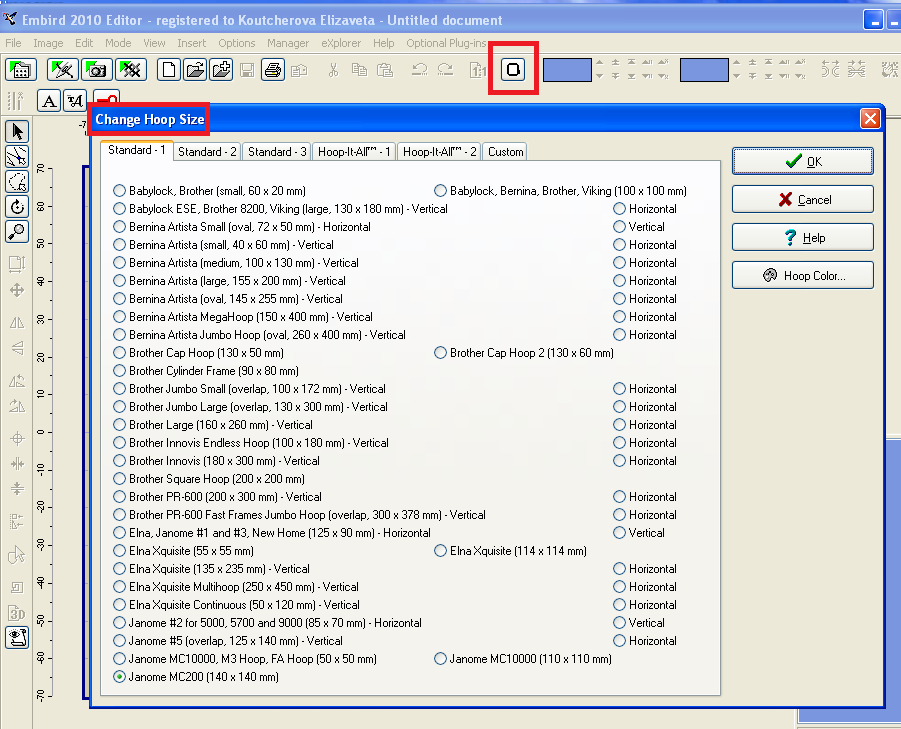The image size is (901, 729).
Task: Select Brother Square Hoop (200 x 200 mm)
Action: (120, 479)
